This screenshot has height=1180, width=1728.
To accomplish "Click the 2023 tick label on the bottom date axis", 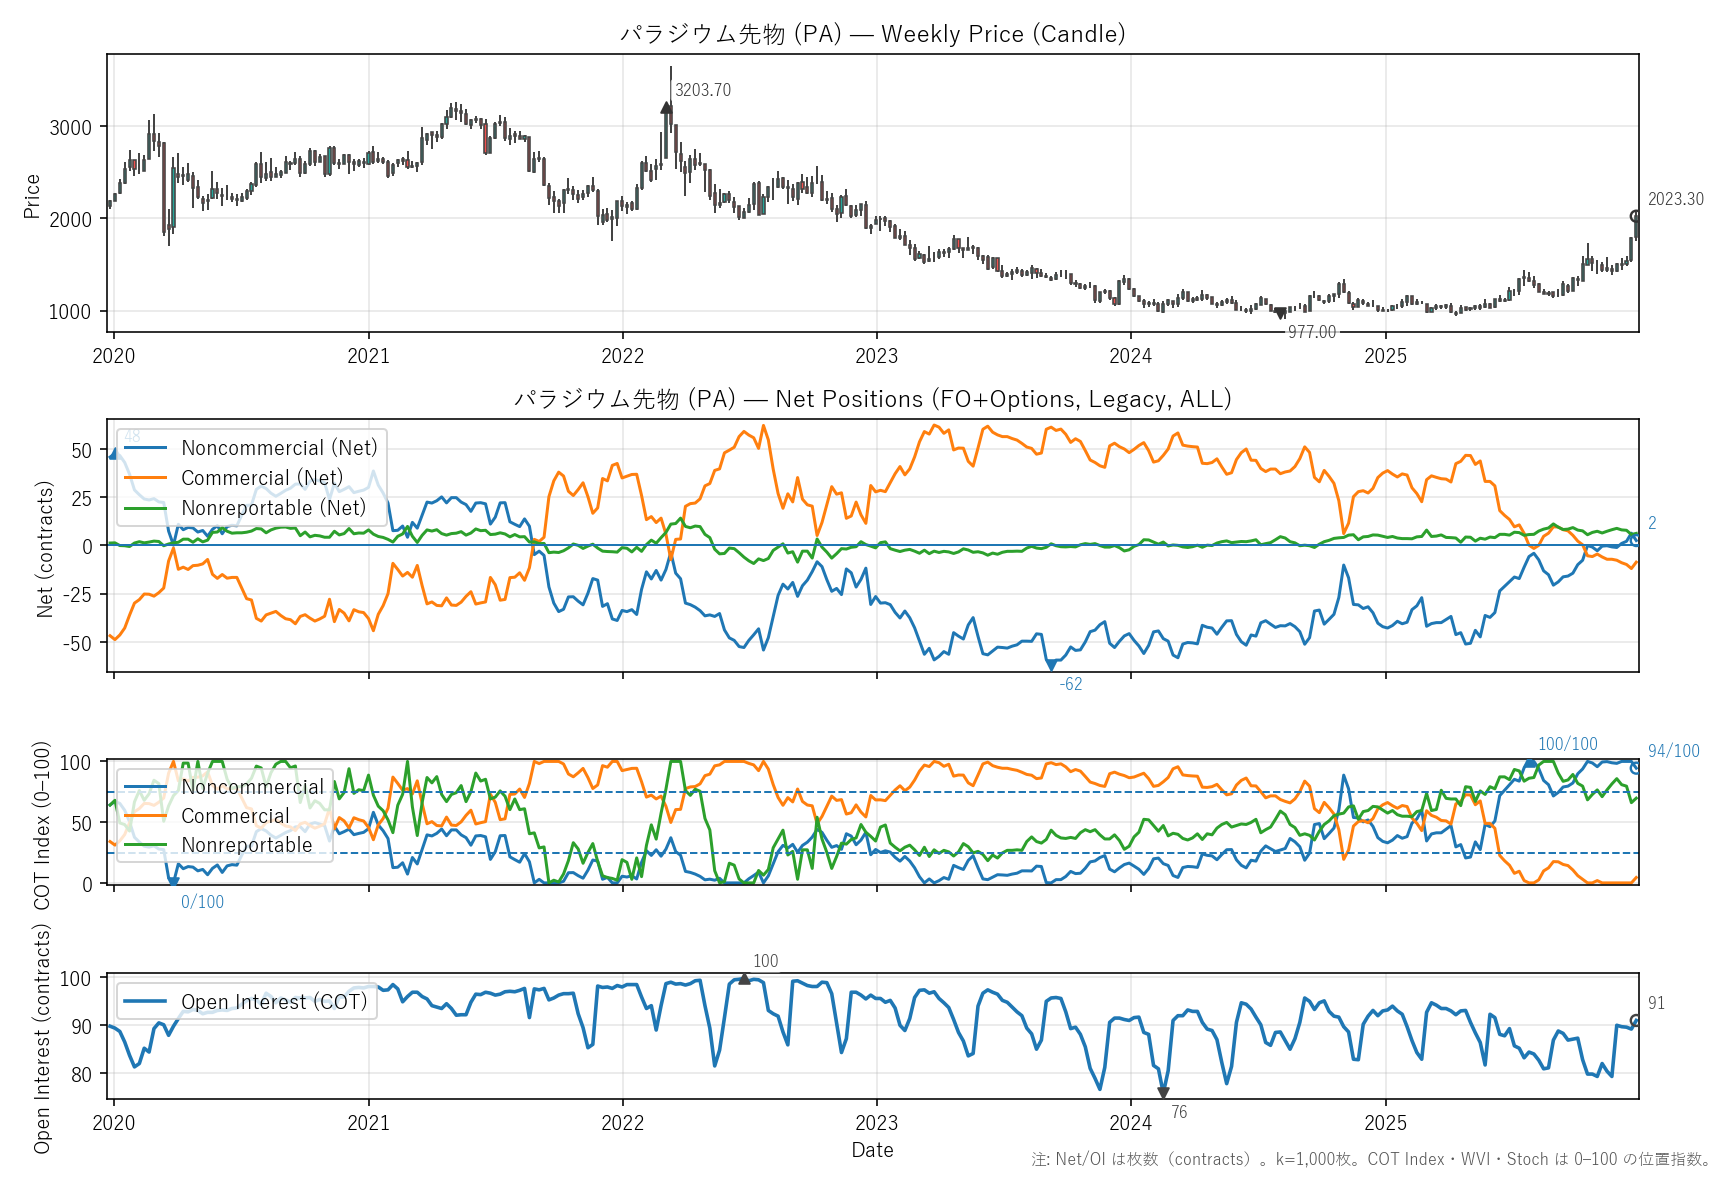I will point(876,1123).
